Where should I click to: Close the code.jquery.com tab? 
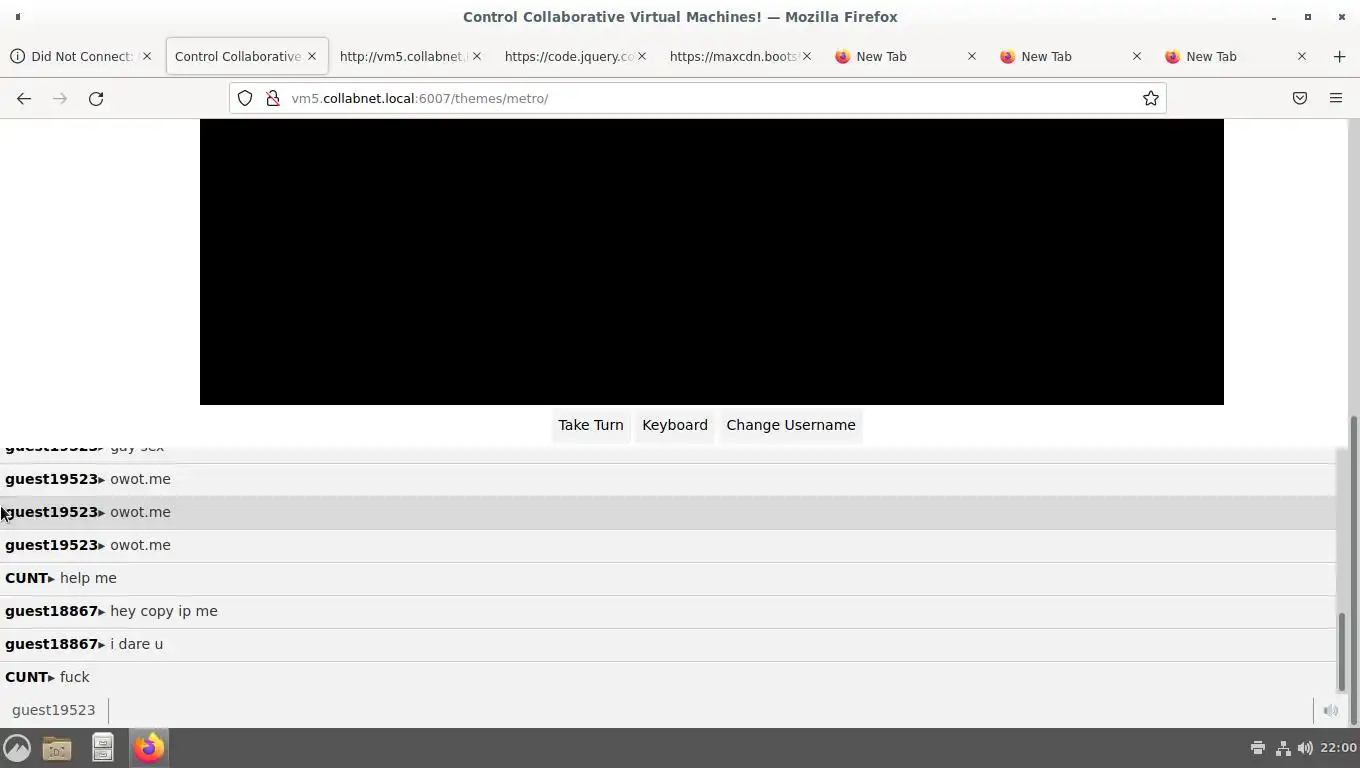[x=642, y=56]
